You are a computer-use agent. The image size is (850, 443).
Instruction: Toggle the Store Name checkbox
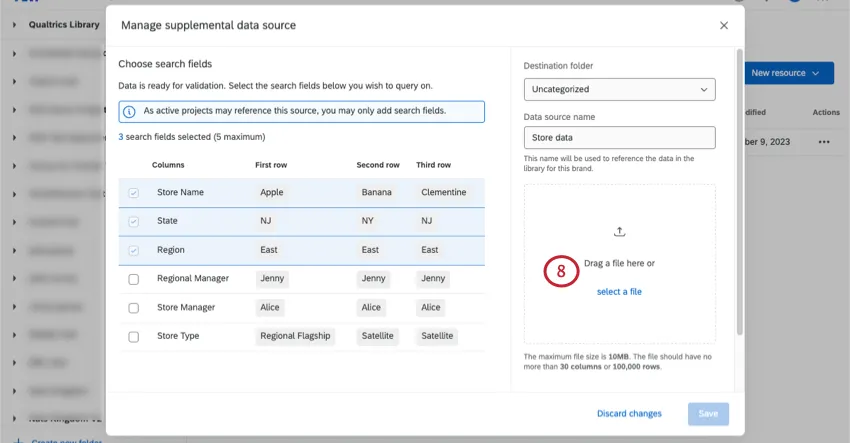pyautogui.click(x=134, y=192)
